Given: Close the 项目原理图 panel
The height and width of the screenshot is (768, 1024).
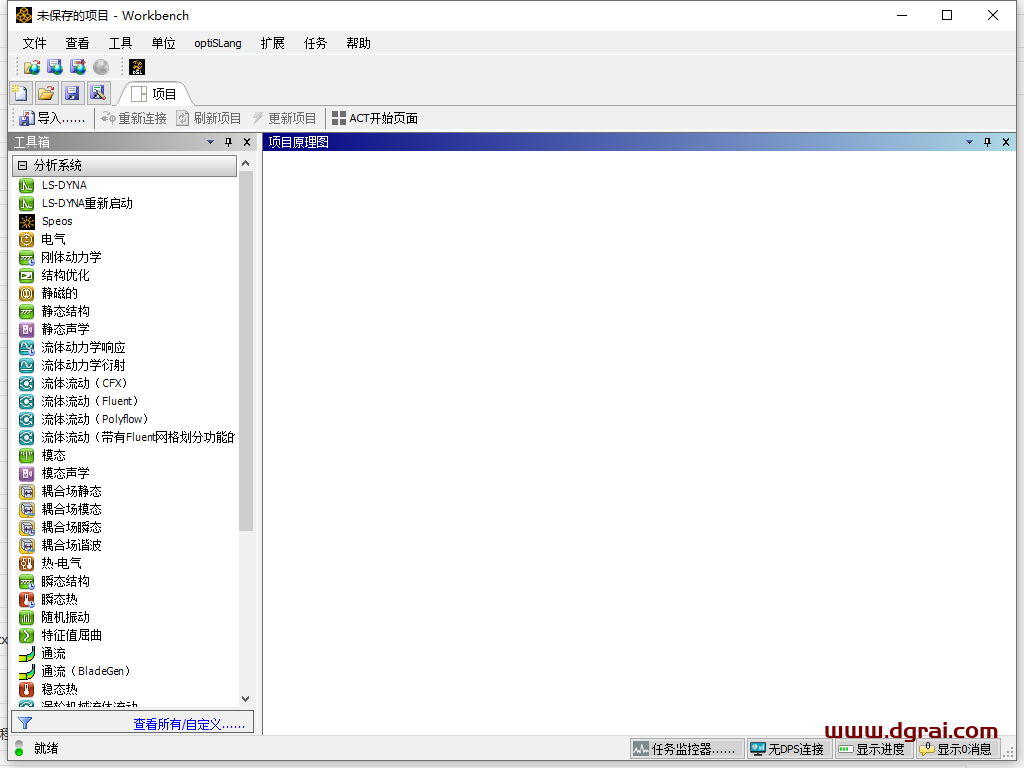Looking at the screenshot, I should coord(1006,142).
